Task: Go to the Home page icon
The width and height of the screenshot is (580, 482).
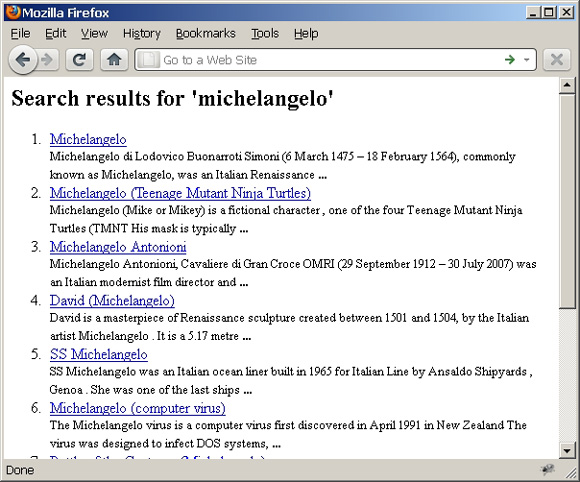Action: click(114, 60)
